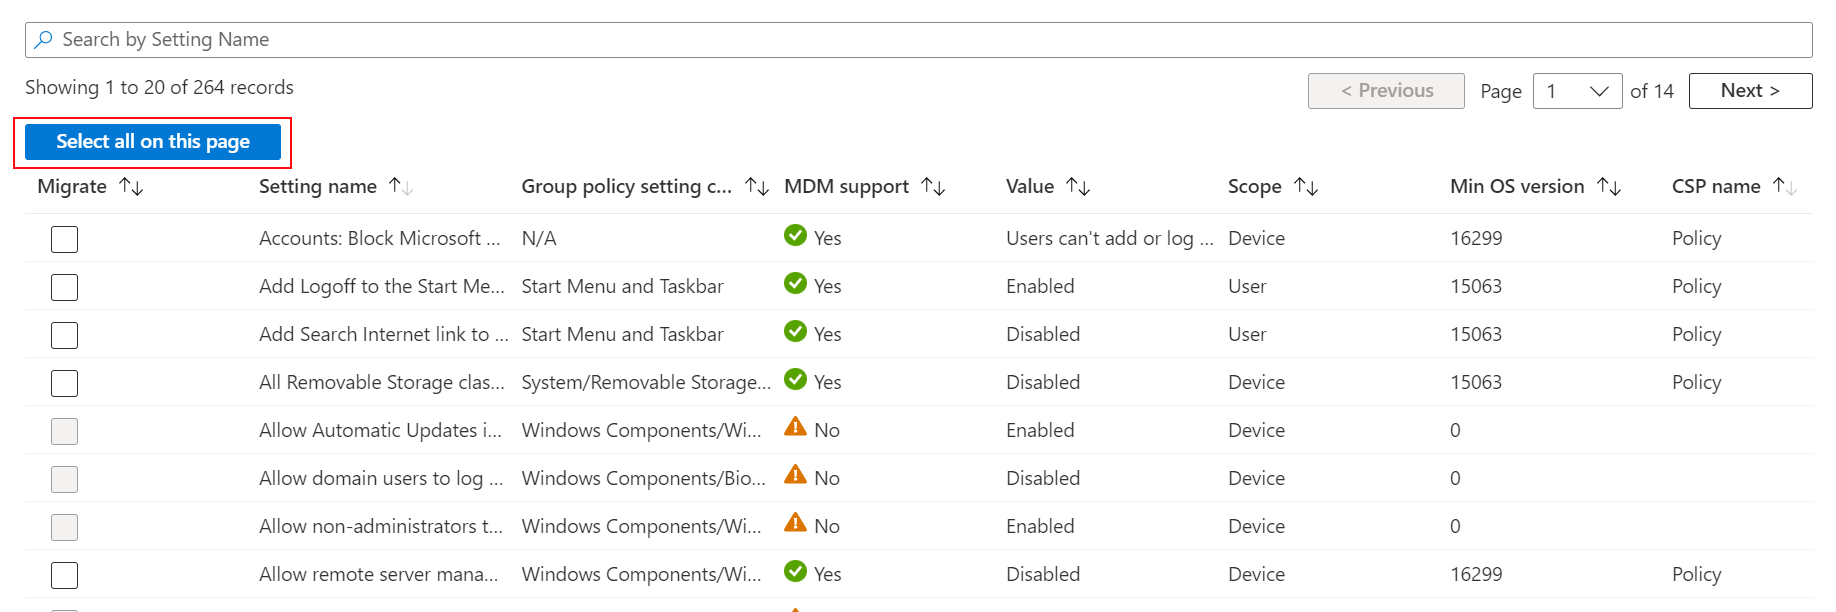Click the Search by Setting Name field
This screenshot has height=612, width=1836.
[918, 40]
